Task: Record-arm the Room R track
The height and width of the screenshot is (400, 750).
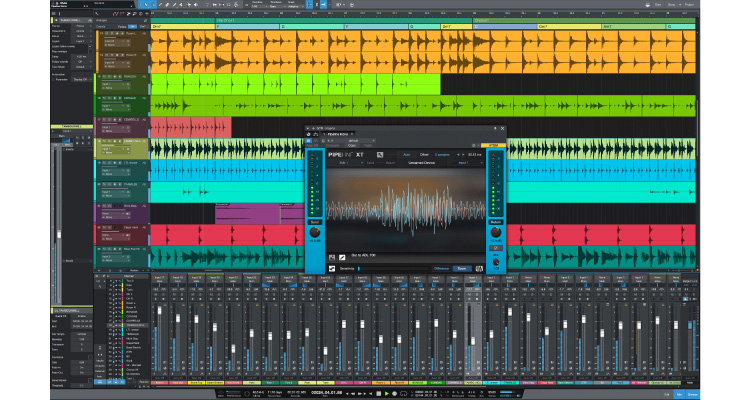Action: 117,55
